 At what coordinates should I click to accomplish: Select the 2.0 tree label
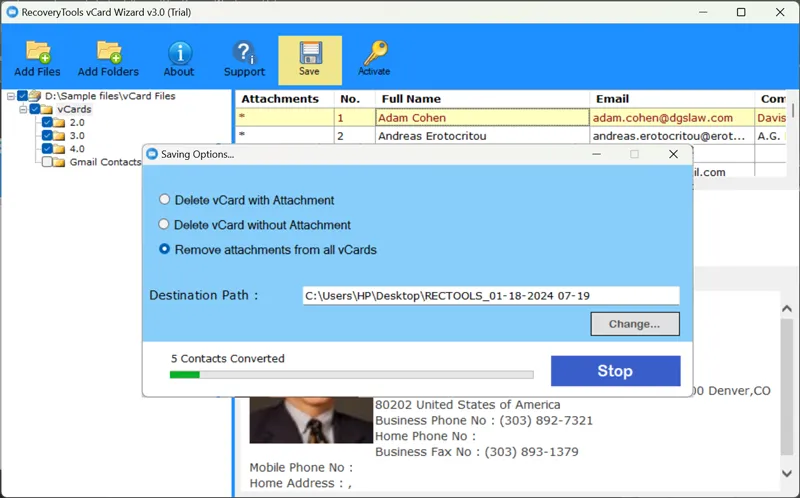pos(77,122)
